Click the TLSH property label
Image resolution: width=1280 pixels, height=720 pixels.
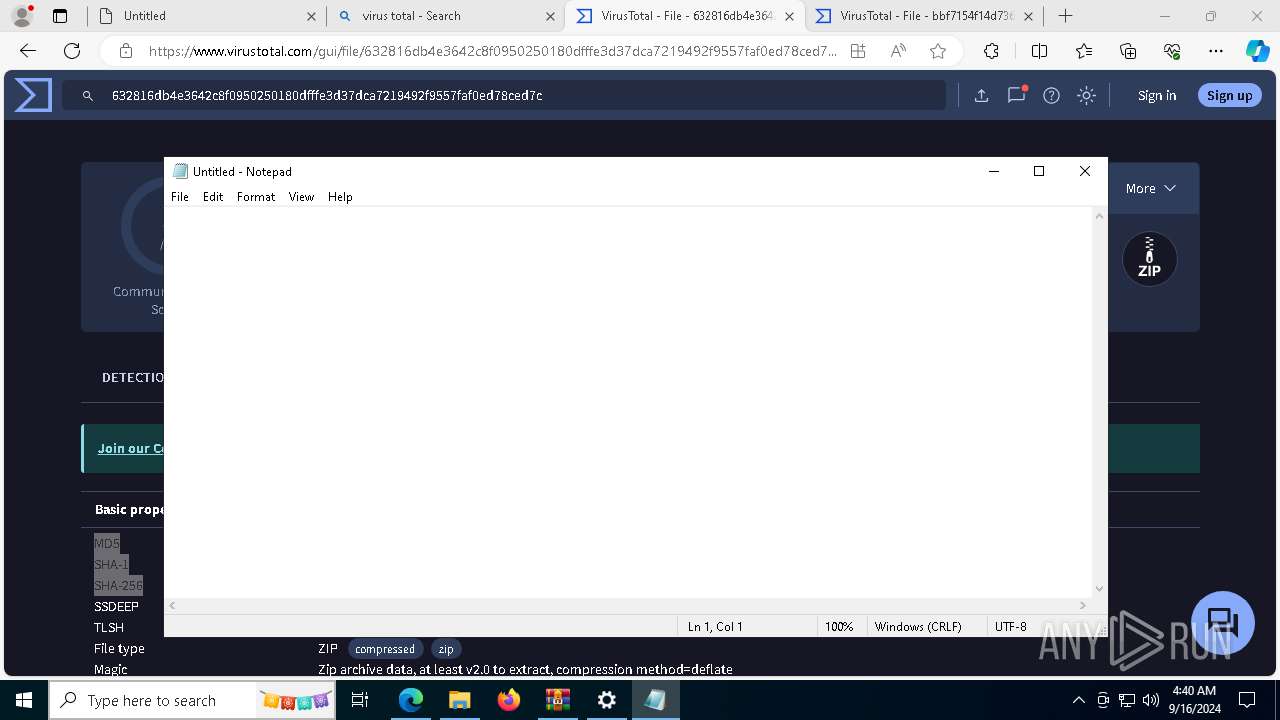109,627
